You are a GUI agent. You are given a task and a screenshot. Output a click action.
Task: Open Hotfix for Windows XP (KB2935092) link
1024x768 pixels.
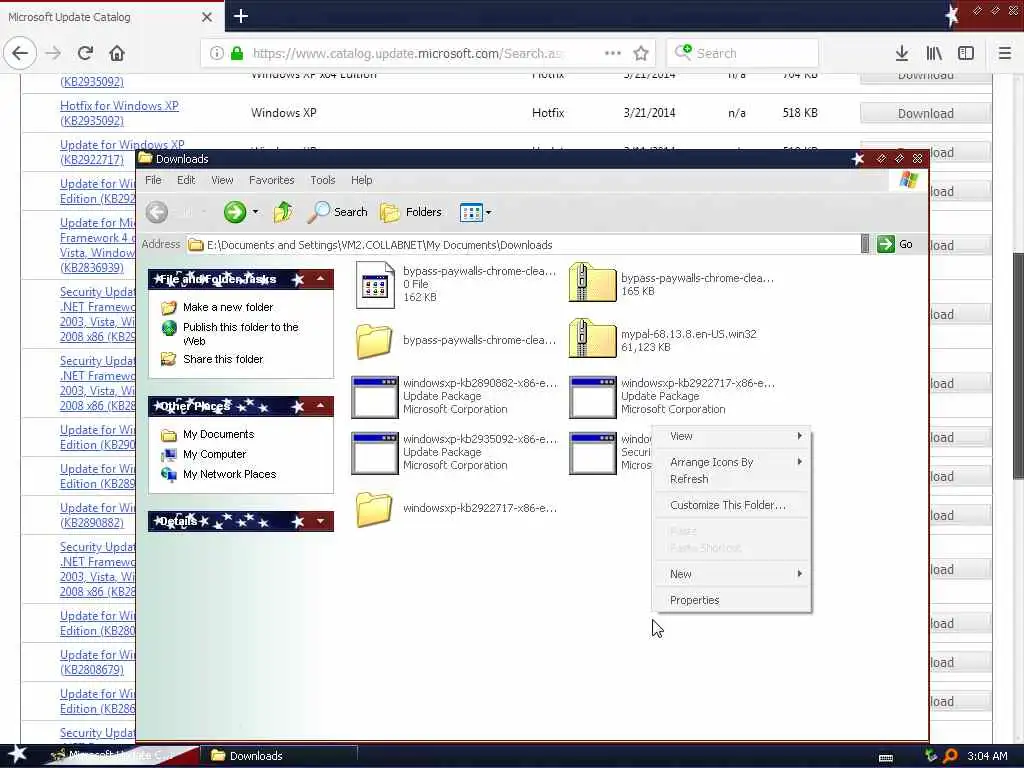119,113
